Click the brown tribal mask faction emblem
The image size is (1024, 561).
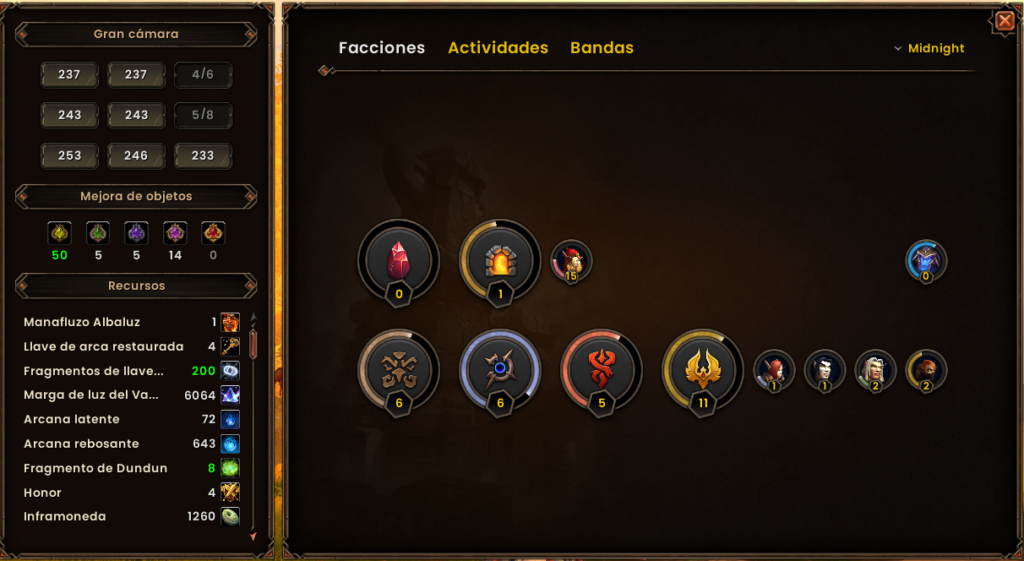tap(398, 370)
